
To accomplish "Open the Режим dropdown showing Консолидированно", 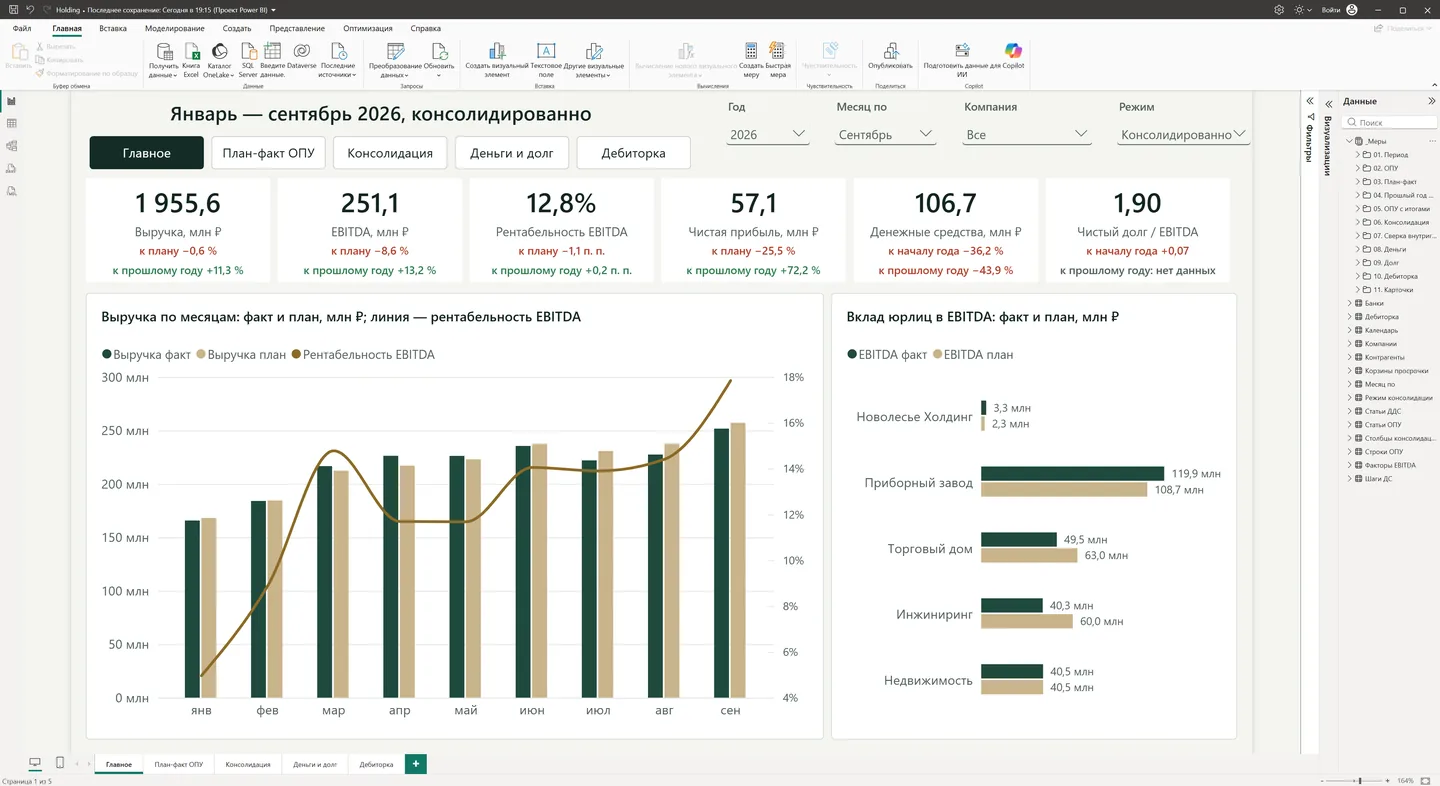I will (x=1183, y=134).
